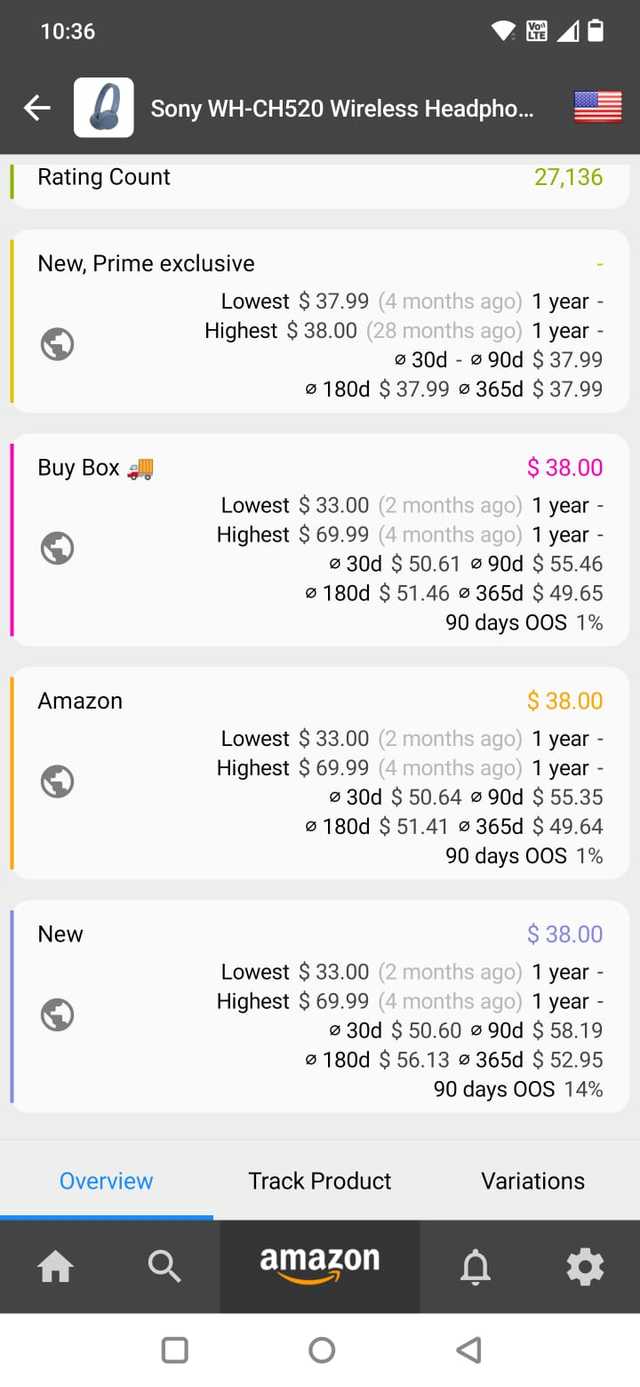Switch to Variations tab
This screenshot has width=640, height=1387.
click(533, 1181)
